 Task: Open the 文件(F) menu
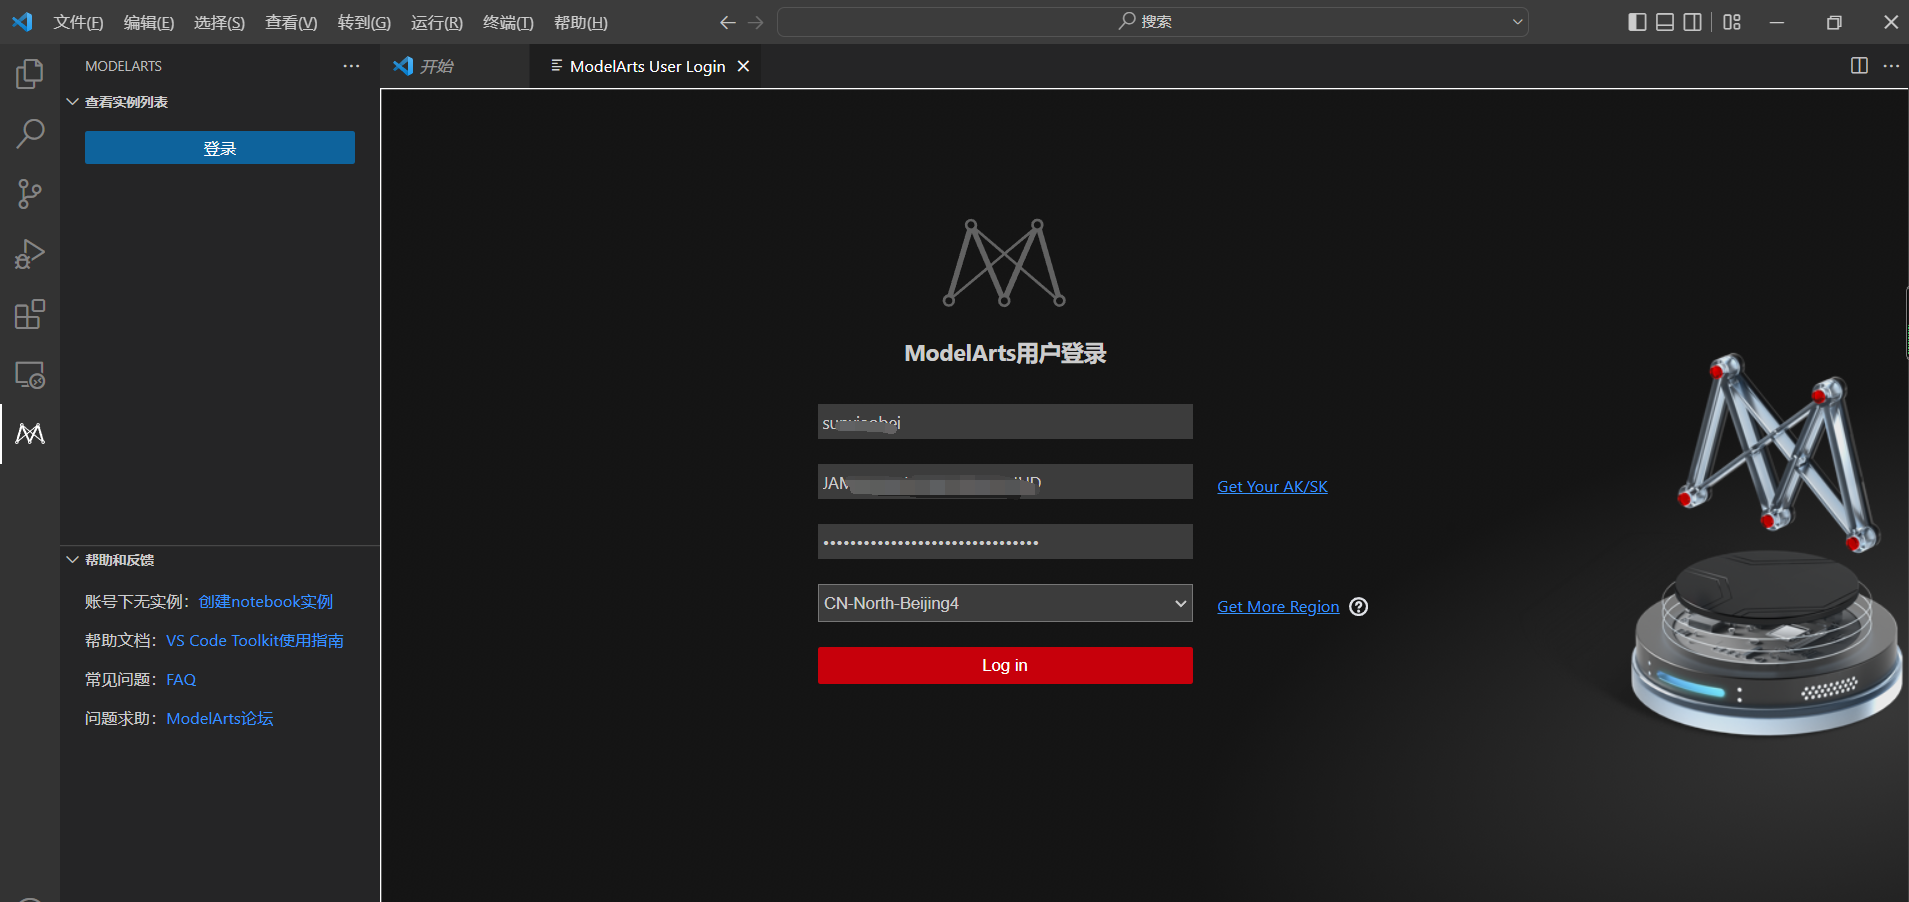point(78,22)
